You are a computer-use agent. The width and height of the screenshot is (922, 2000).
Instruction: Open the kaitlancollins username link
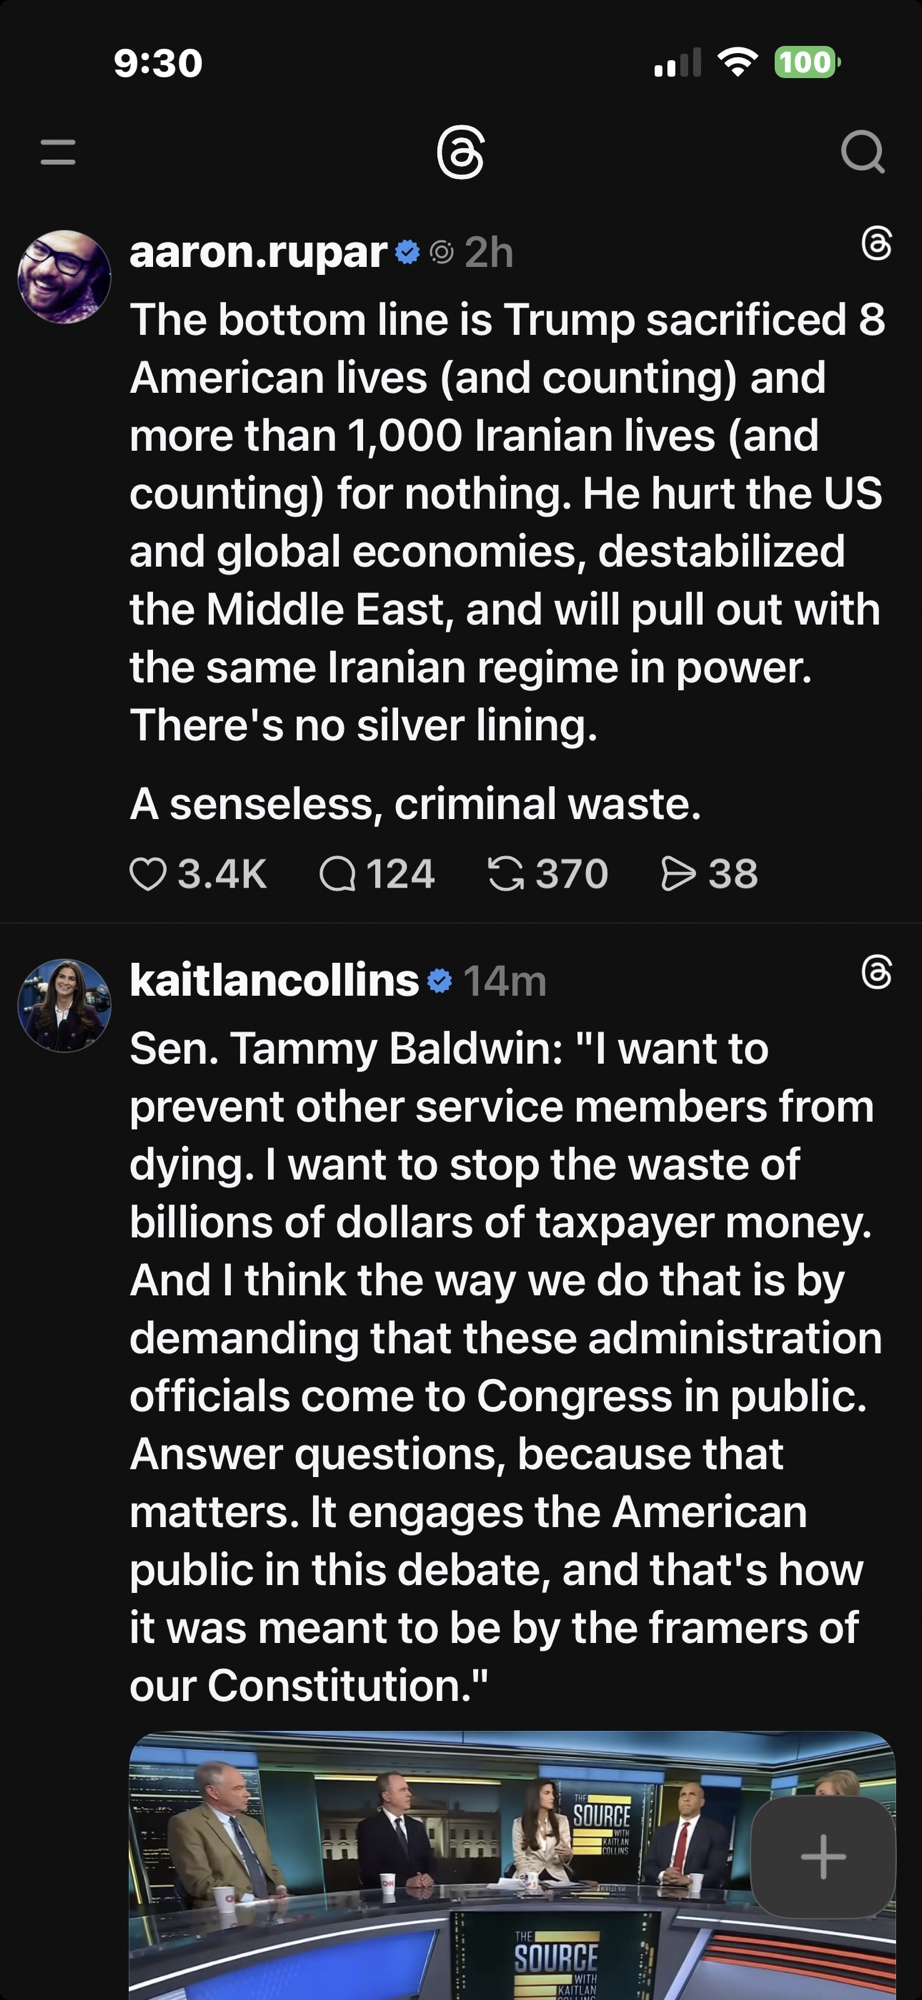(x=274, y=981)
